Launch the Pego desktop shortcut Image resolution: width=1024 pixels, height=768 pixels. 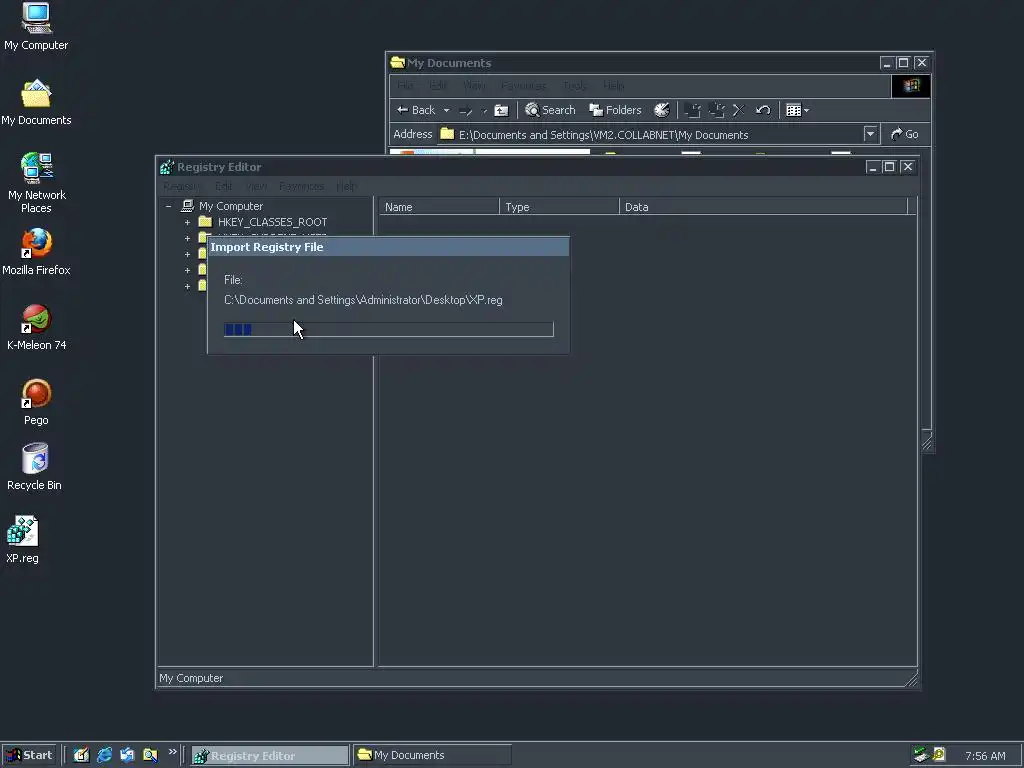point(36,402)
